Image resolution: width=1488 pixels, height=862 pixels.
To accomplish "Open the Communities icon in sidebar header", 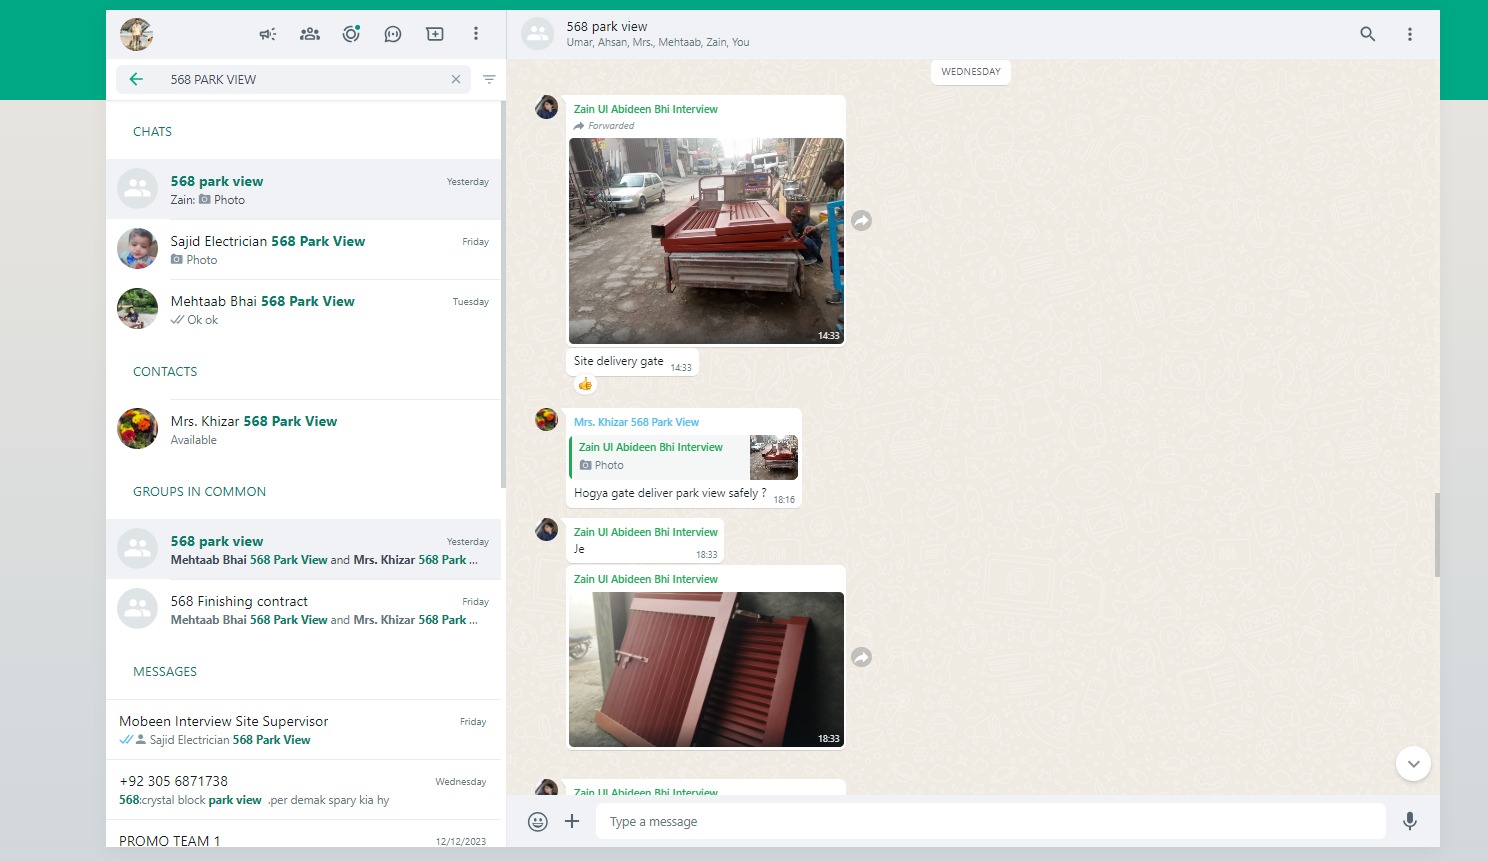I will (x=310, y=34).
